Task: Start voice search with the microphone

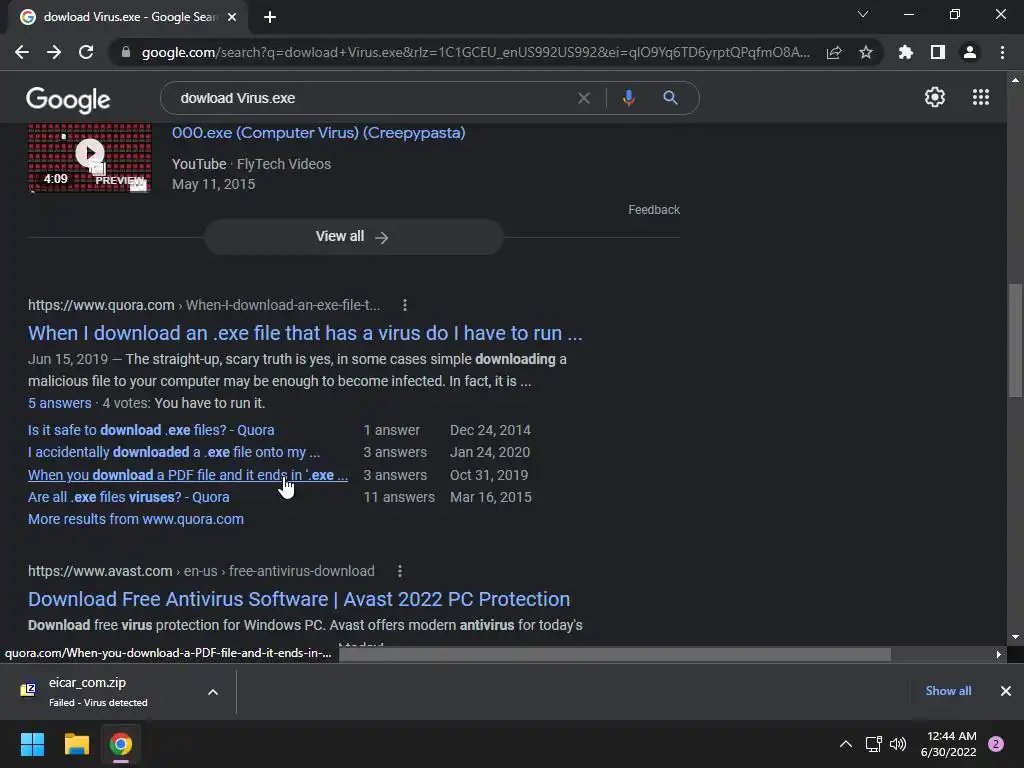Action: (628, 98)
